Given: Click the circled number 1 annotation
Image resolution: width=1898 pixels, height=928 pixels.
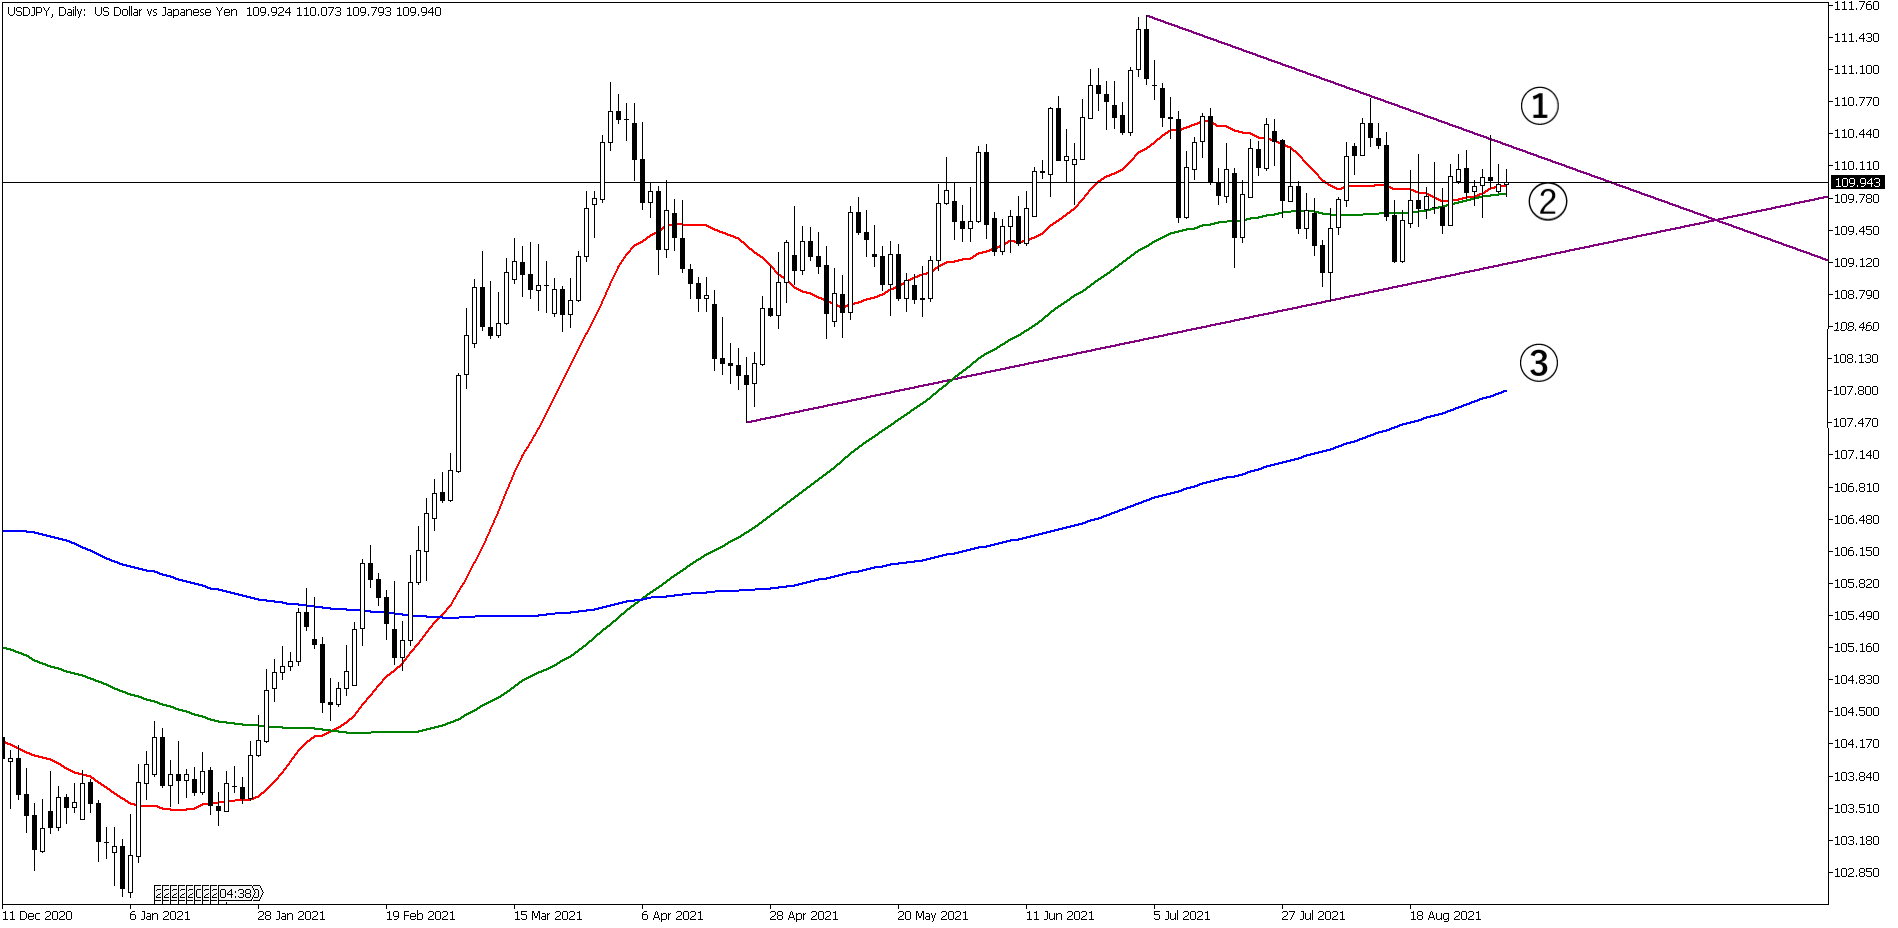Looking at the screenshot, I should [x=1539, y=105].
